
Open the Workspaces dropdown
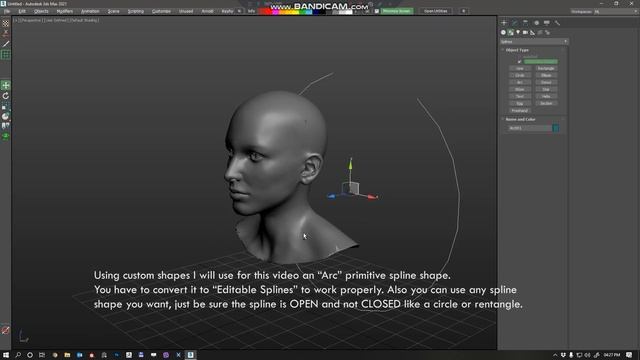(x=617, y=11)
